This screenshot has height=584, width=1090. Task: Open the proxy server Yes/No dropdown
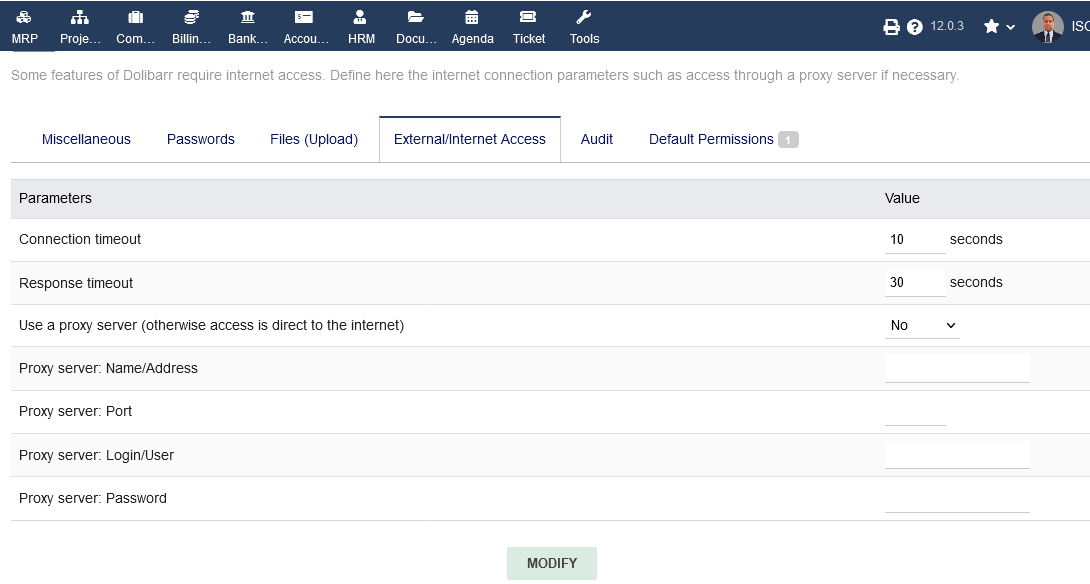(922, 325)
